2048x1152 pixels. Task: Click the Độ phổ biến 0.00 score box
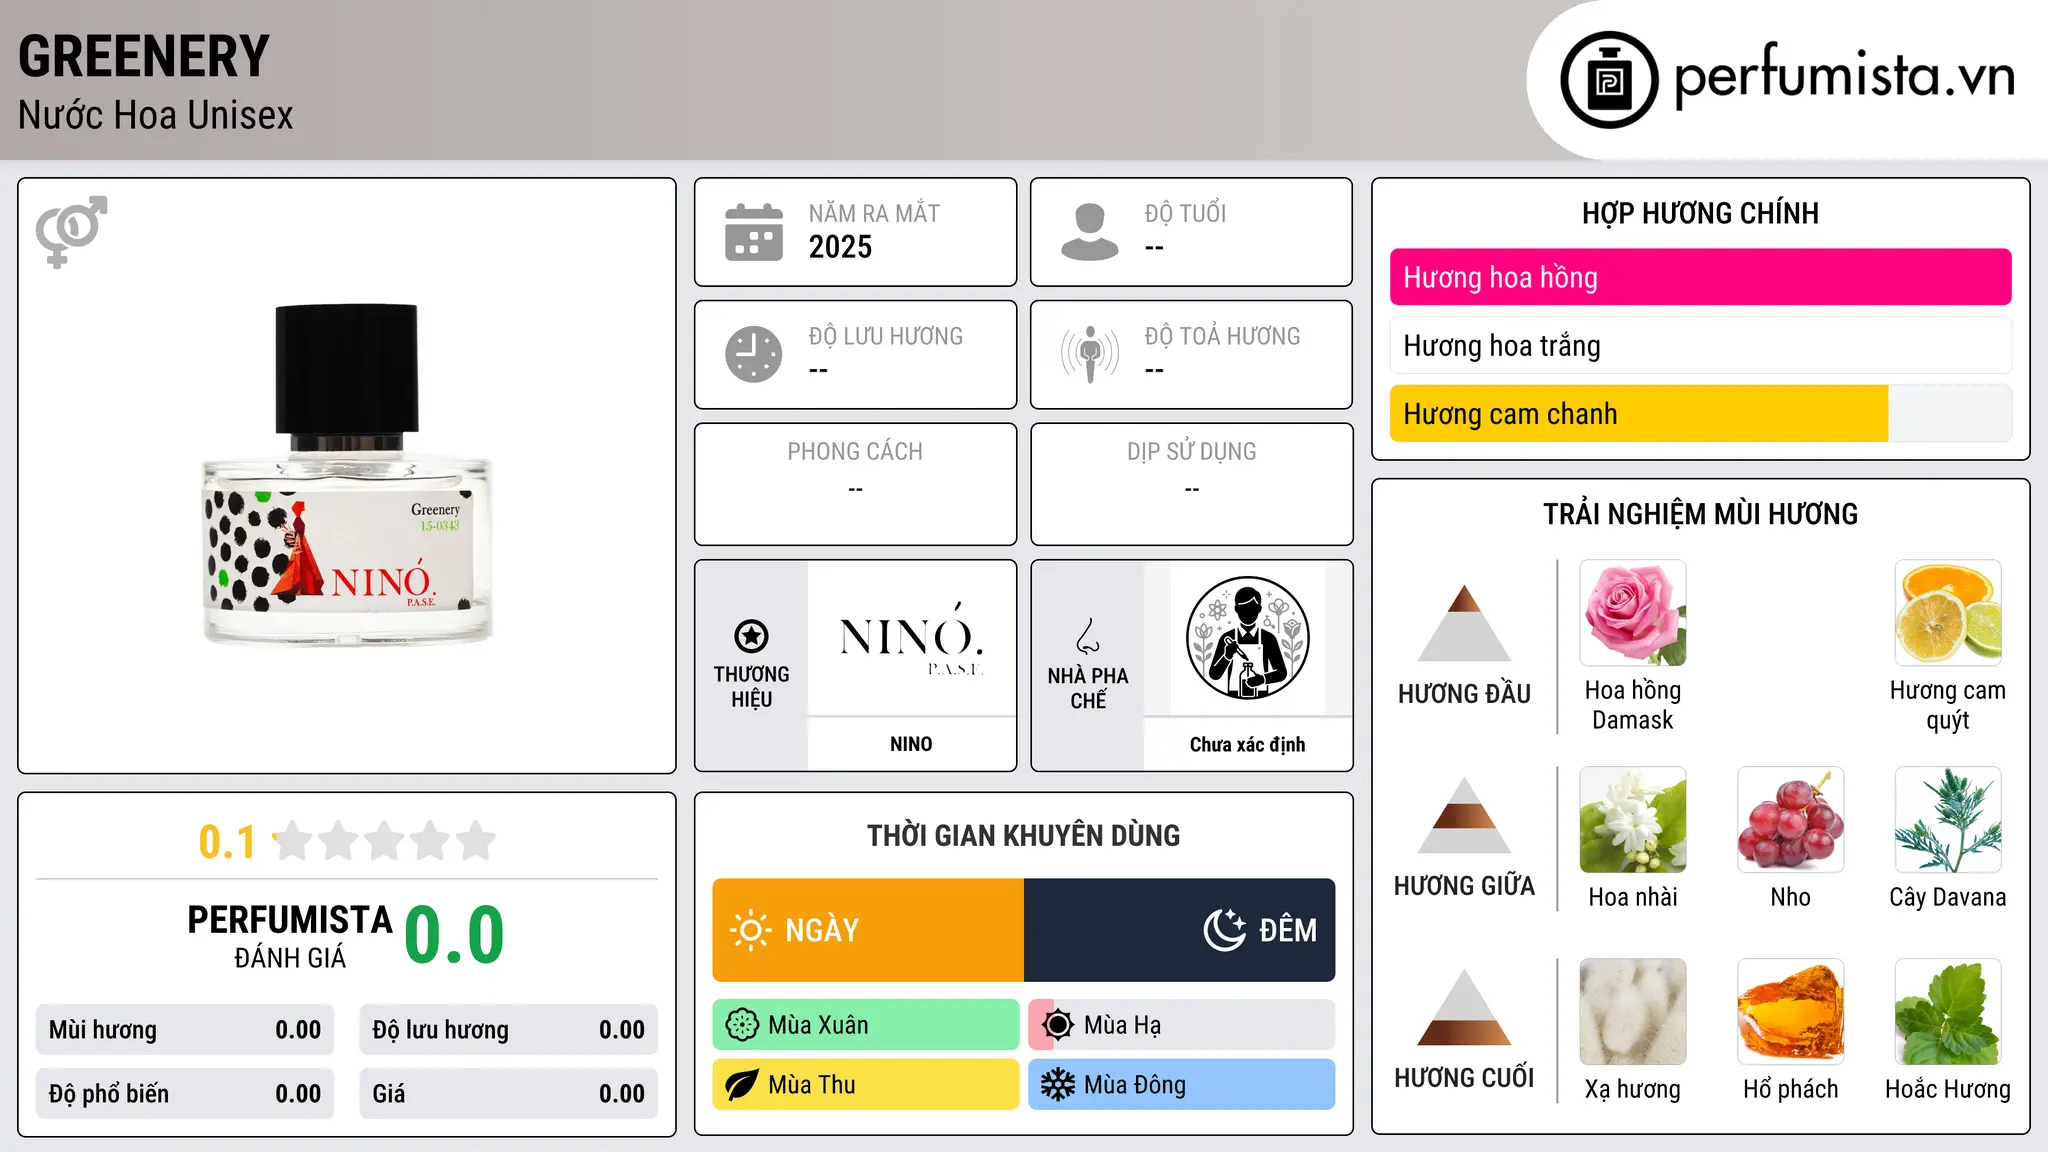click(185, 1094)
